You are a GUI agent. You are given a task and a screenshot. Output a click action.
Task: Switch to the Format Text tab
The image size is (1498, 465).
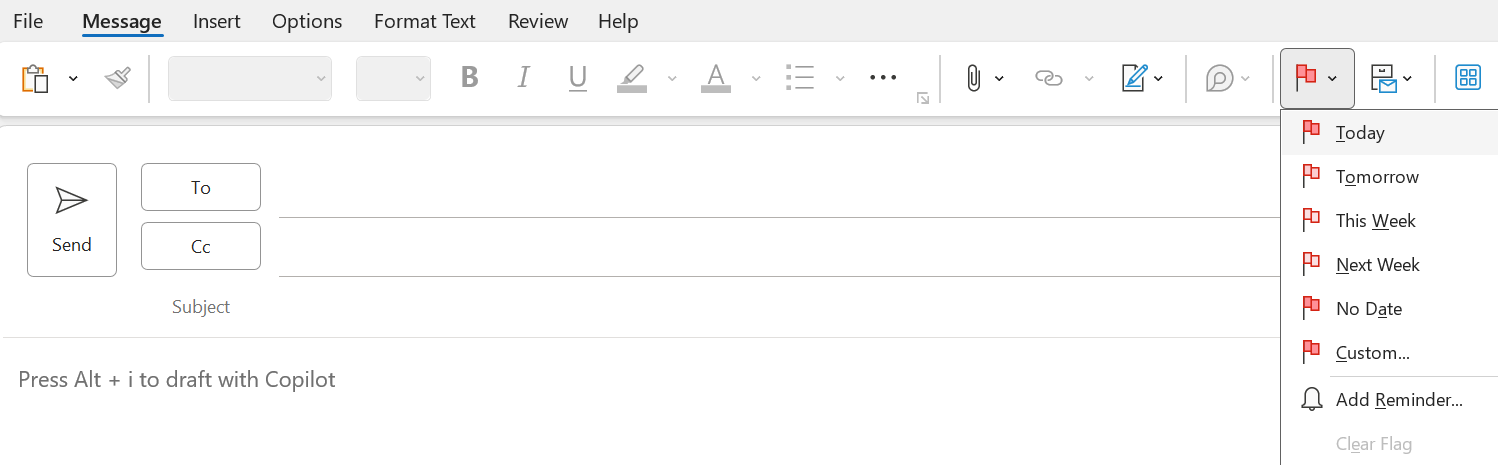425,21
